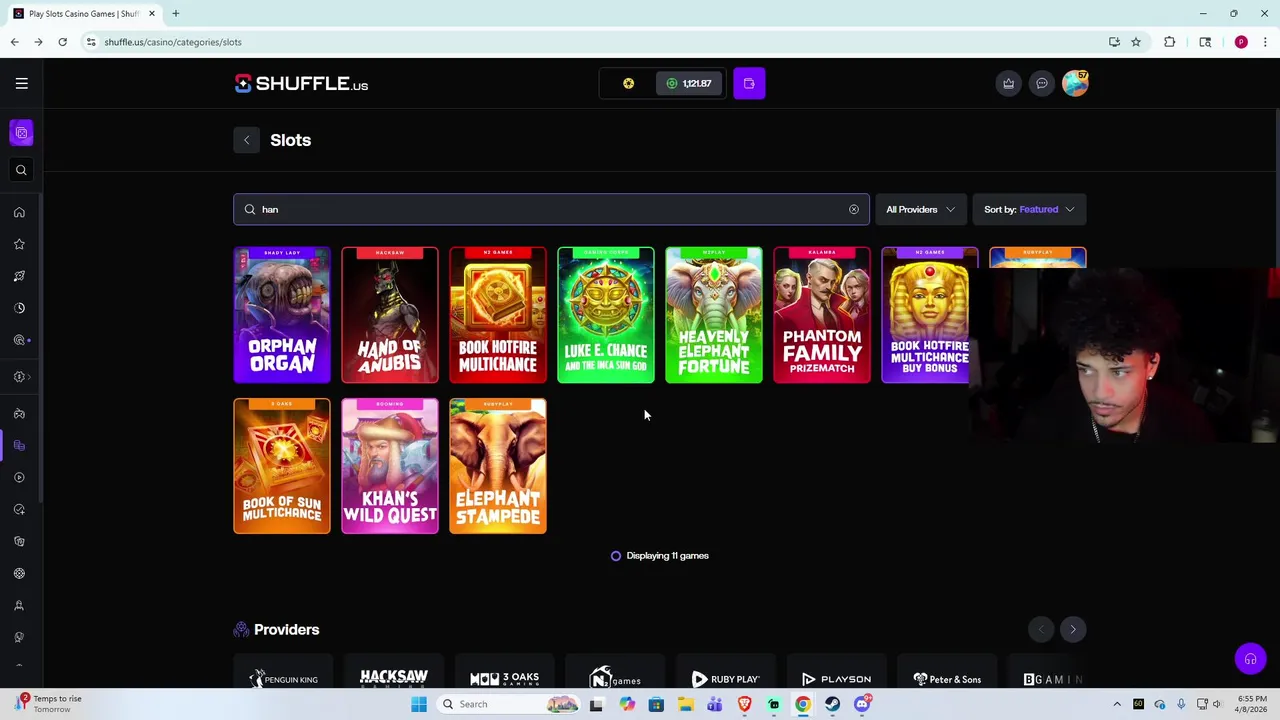
Task: Reload the page in the browser
Action: click(62, 42)
